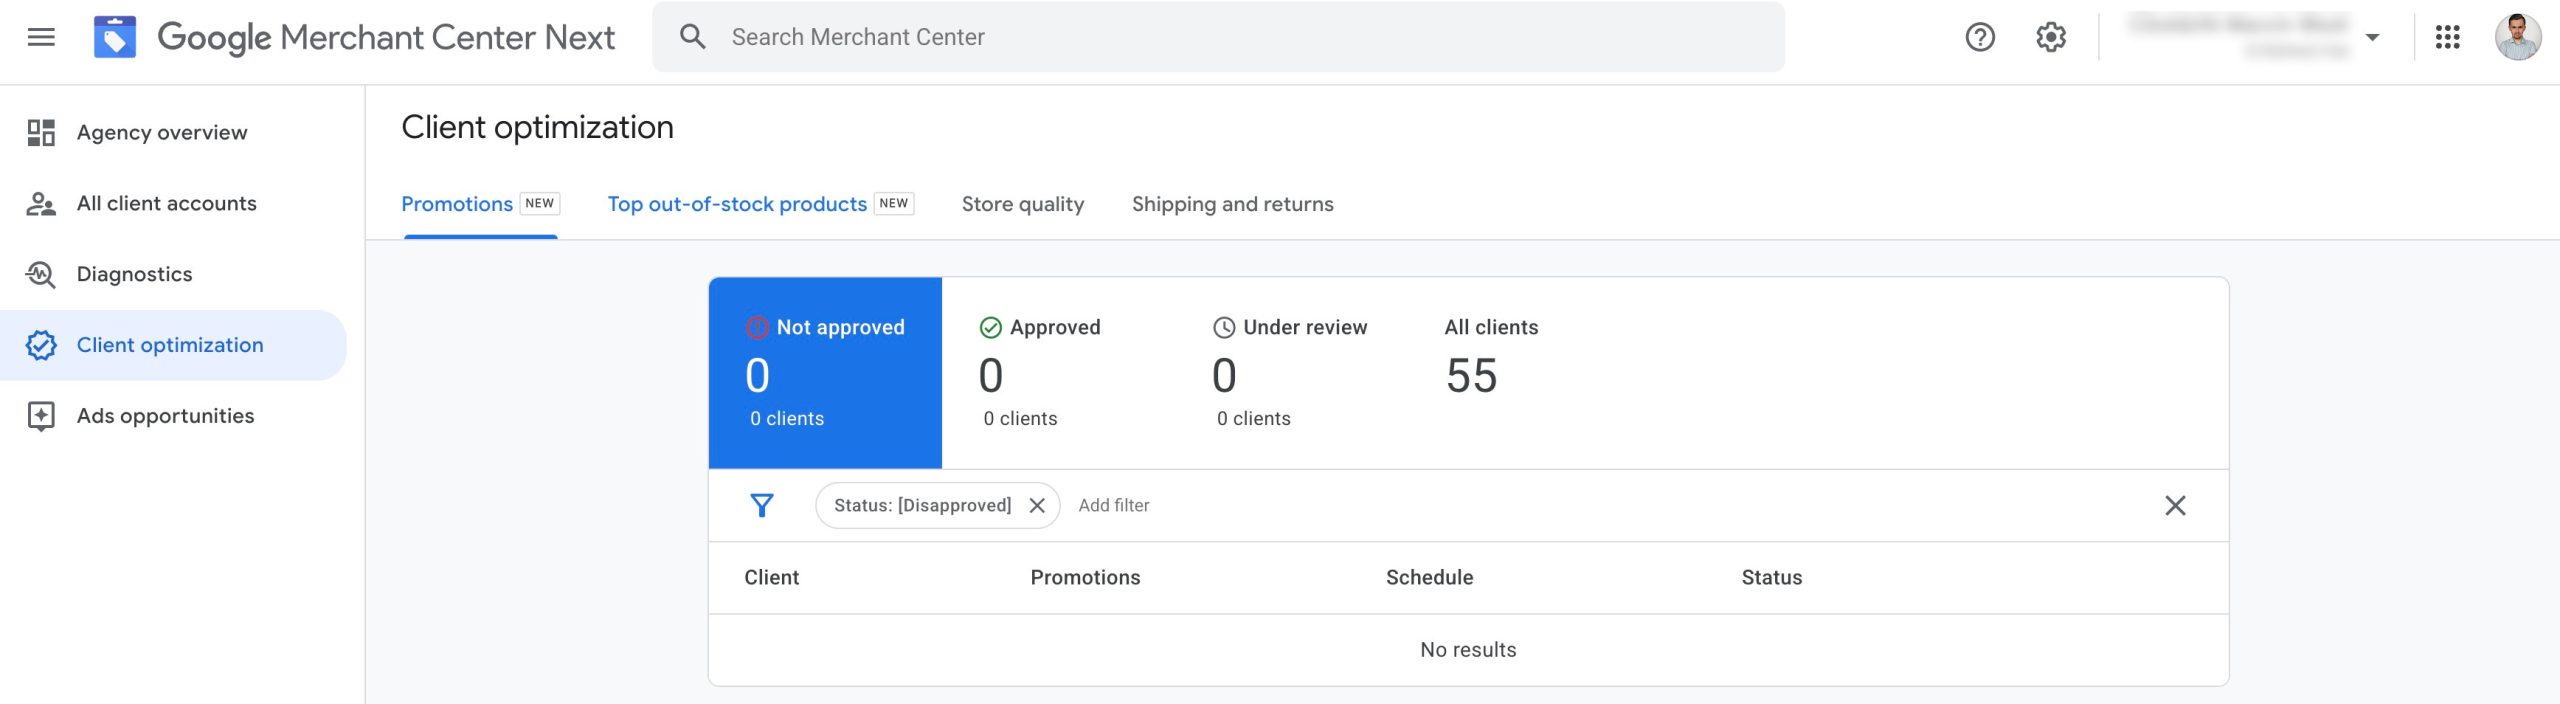Click the Under review clock icon

click(1224, 327)
